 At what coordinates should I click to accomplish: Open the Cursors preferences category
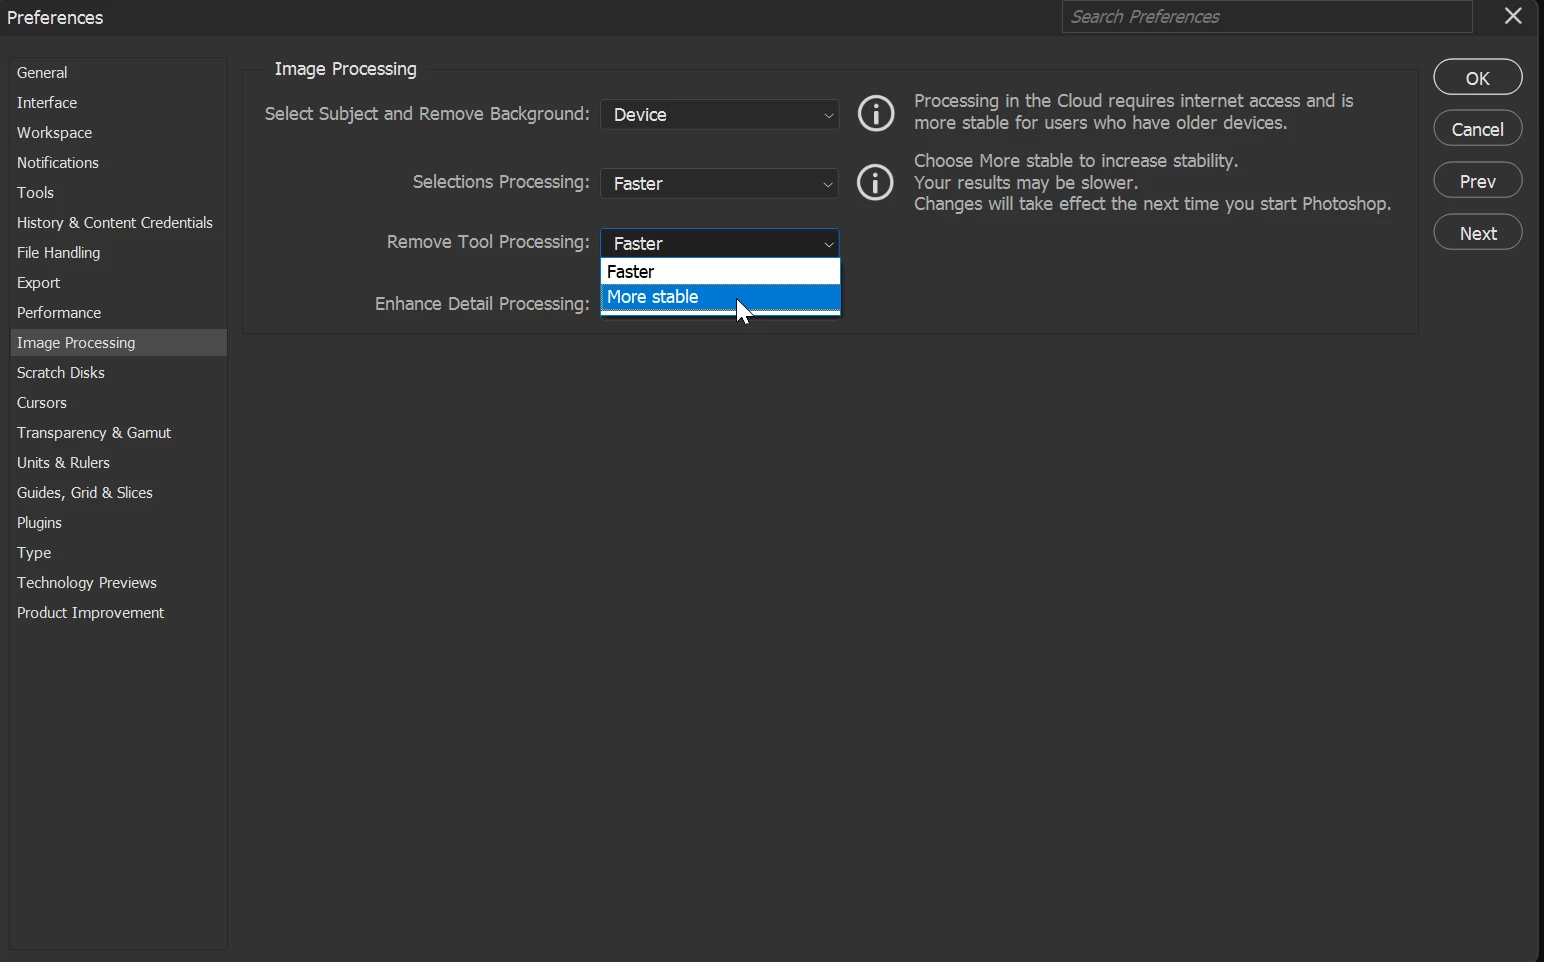[118, 403]
